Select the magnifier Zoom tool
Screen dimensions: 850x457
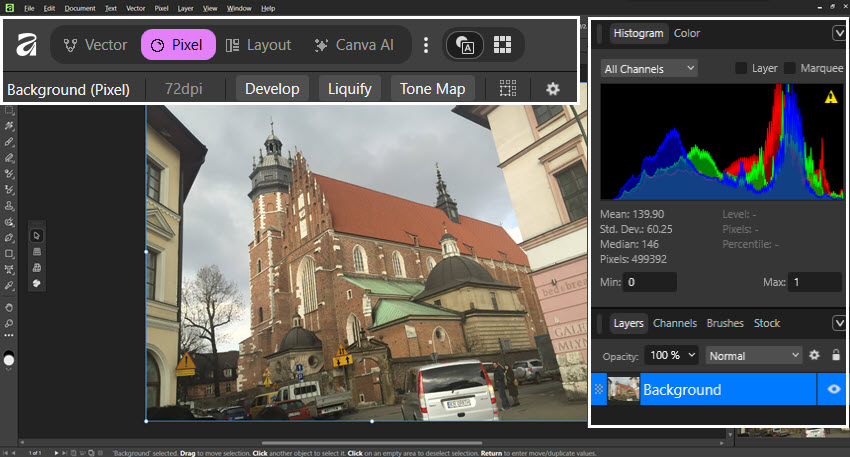tap(9, 324)
